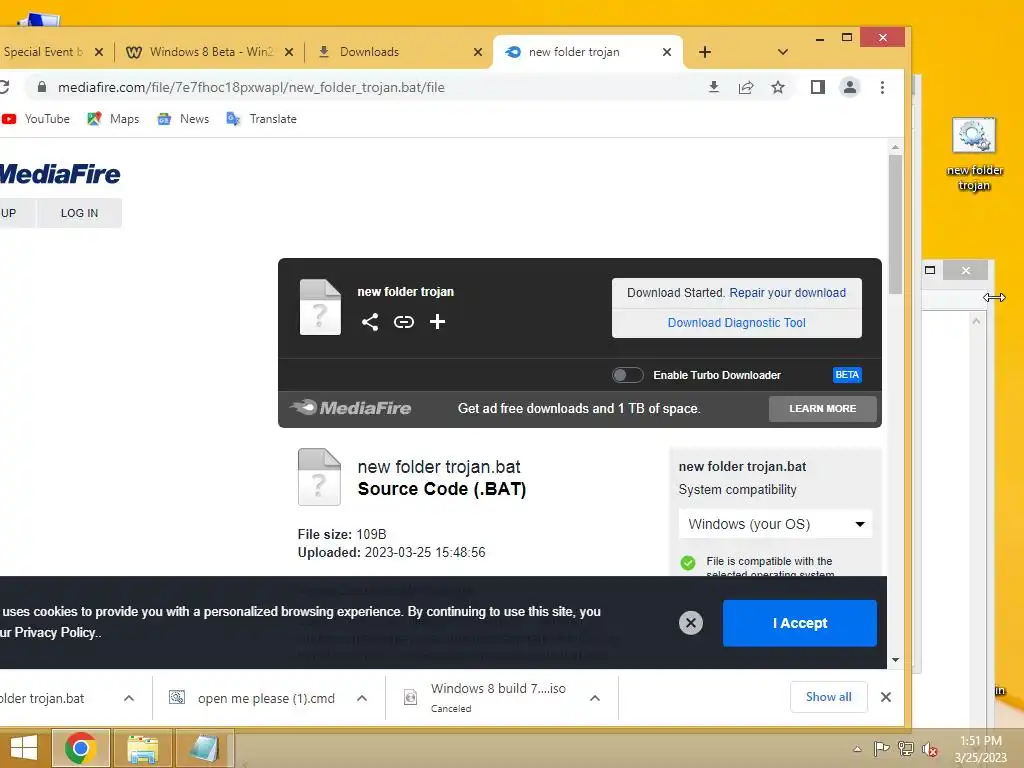Switch to the Downloads tab

pos(398,52)
